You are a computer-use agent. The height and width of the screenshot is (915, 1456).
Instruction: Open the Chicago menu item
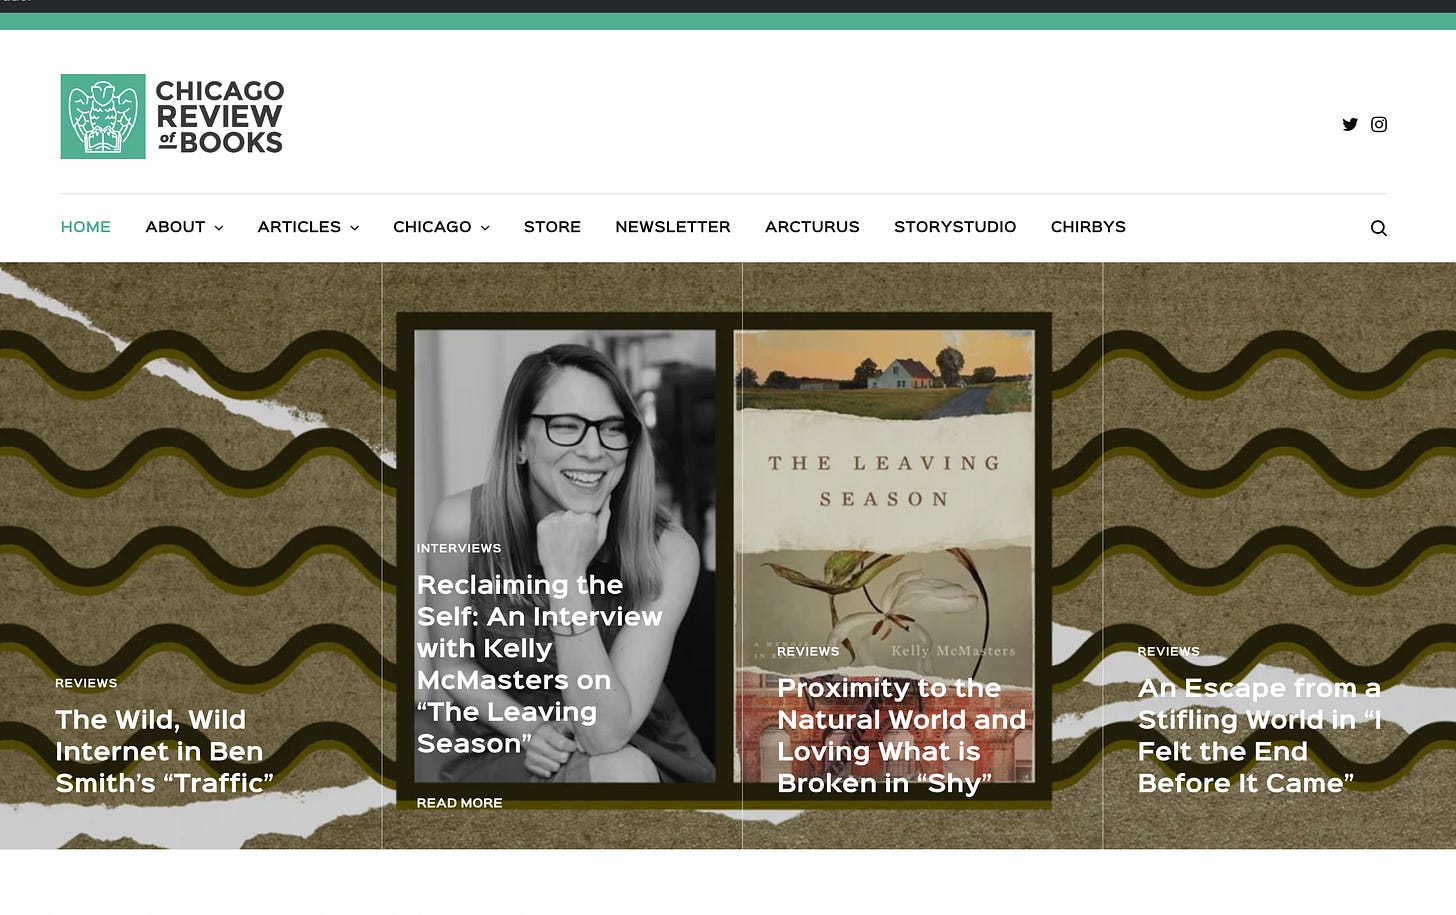432,227
